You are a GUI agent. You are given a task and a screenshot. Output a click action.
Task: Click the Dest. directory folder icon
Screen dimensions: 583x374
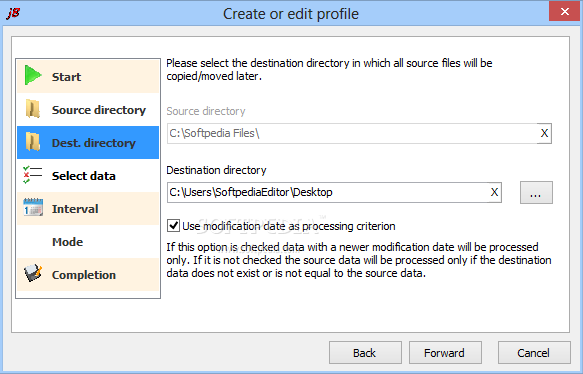coord(33,142)
